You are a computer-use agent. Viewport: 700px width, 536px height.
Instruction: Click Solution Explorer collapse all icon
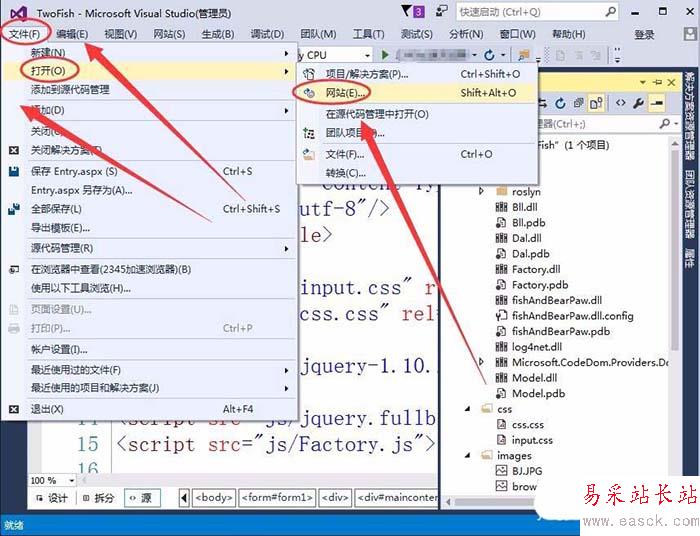click(x=579, y=104)
